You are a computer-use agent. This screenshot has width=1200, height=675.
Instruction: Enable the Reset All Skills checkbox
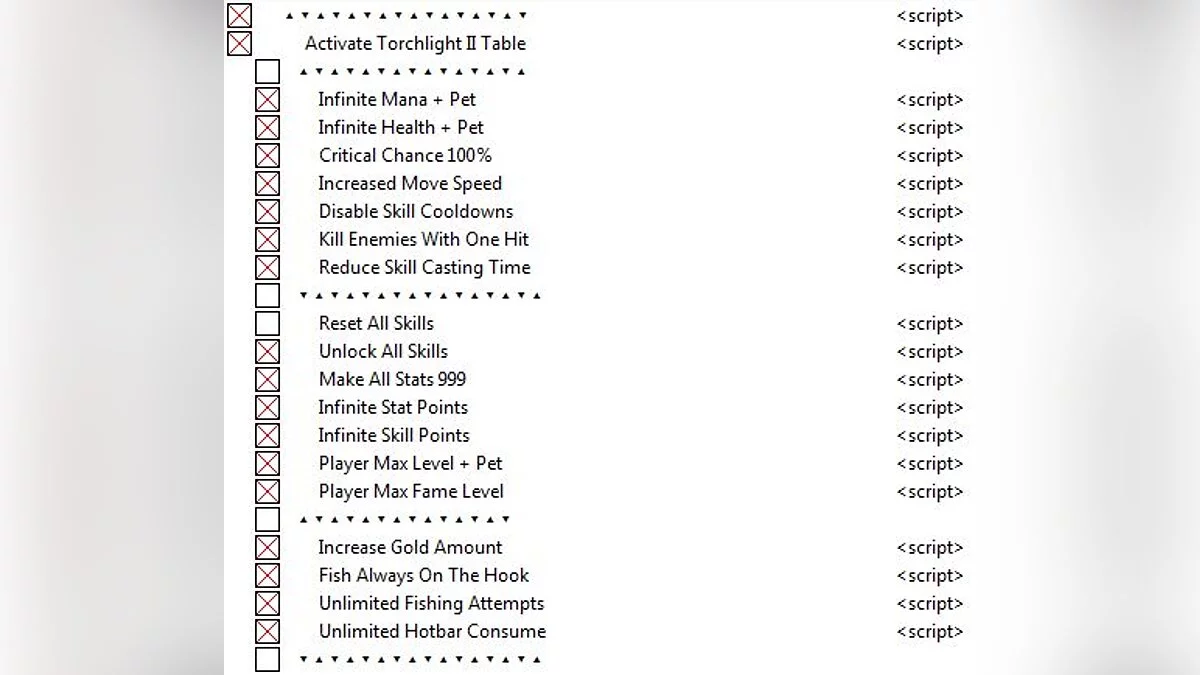[267, 324]
